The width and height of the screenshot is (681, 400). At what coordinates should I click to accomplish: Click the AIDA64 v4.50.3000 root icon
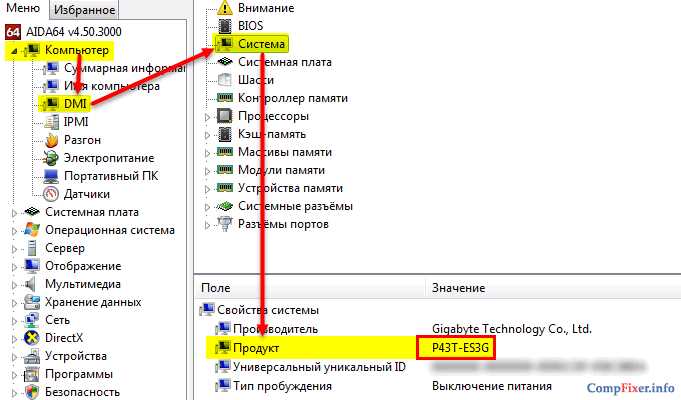coord(13,32)
